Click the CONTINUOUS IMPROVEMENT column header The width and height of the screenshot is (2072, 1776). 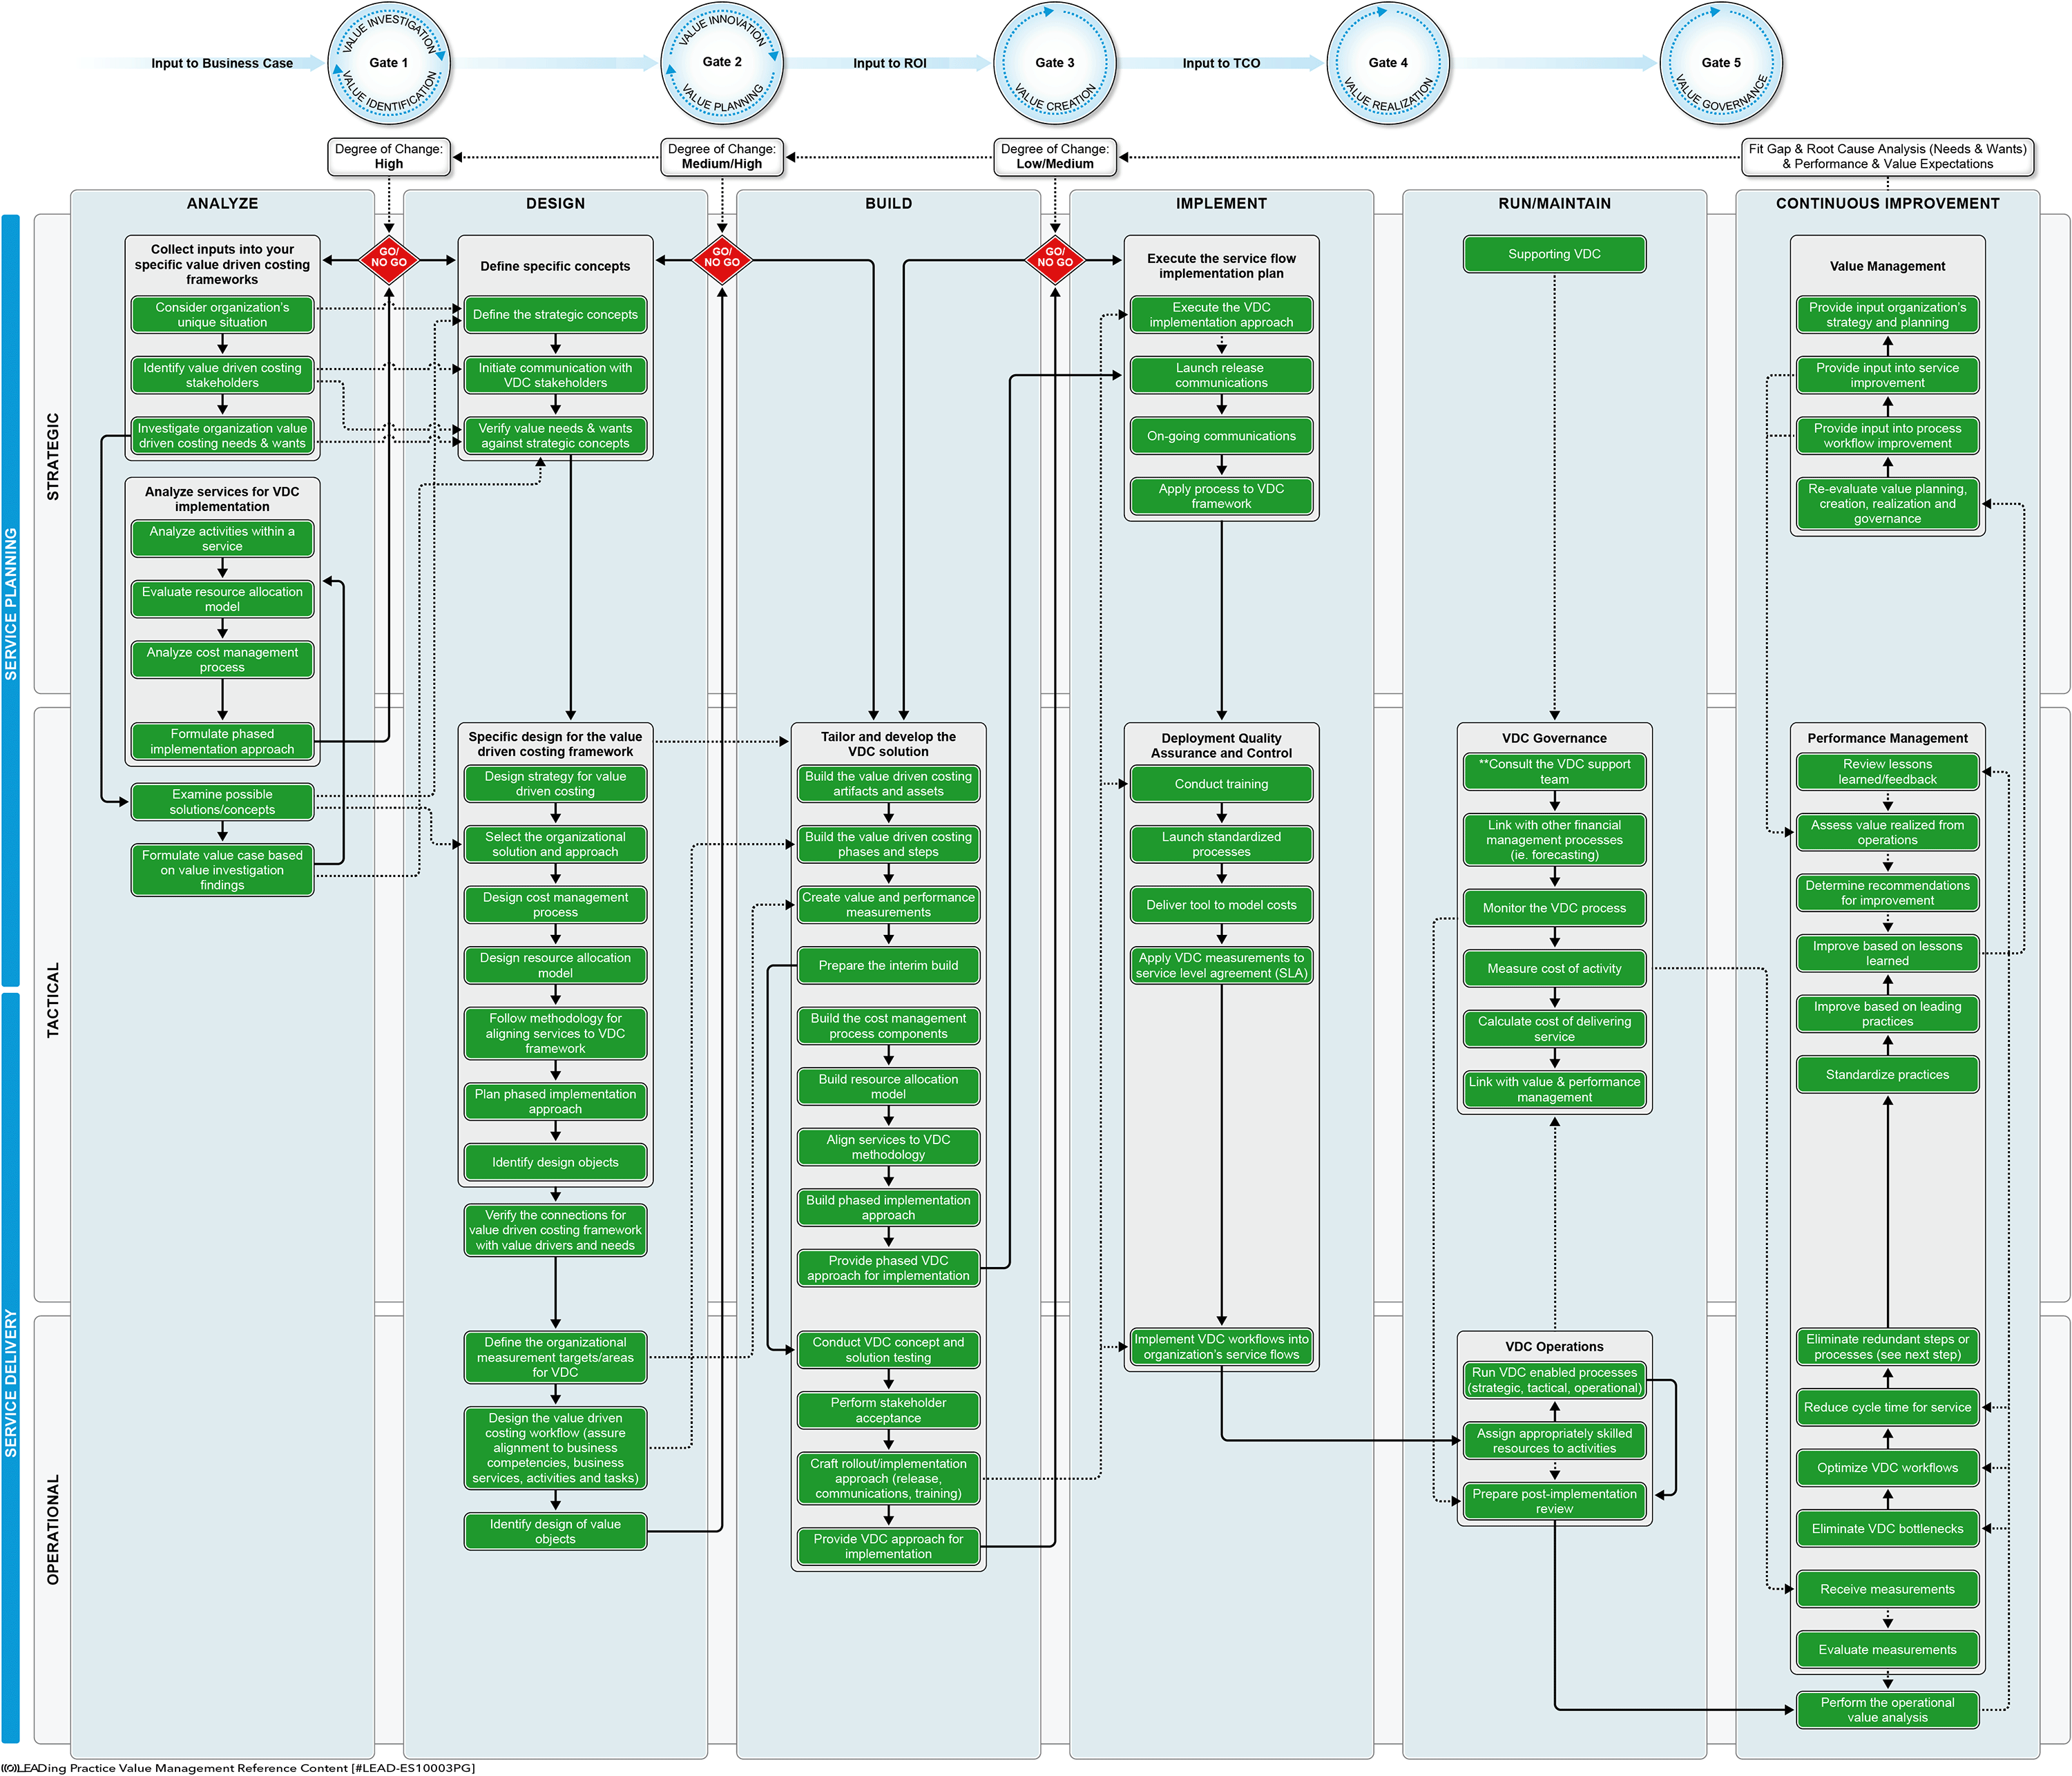tap(1887, 203)
